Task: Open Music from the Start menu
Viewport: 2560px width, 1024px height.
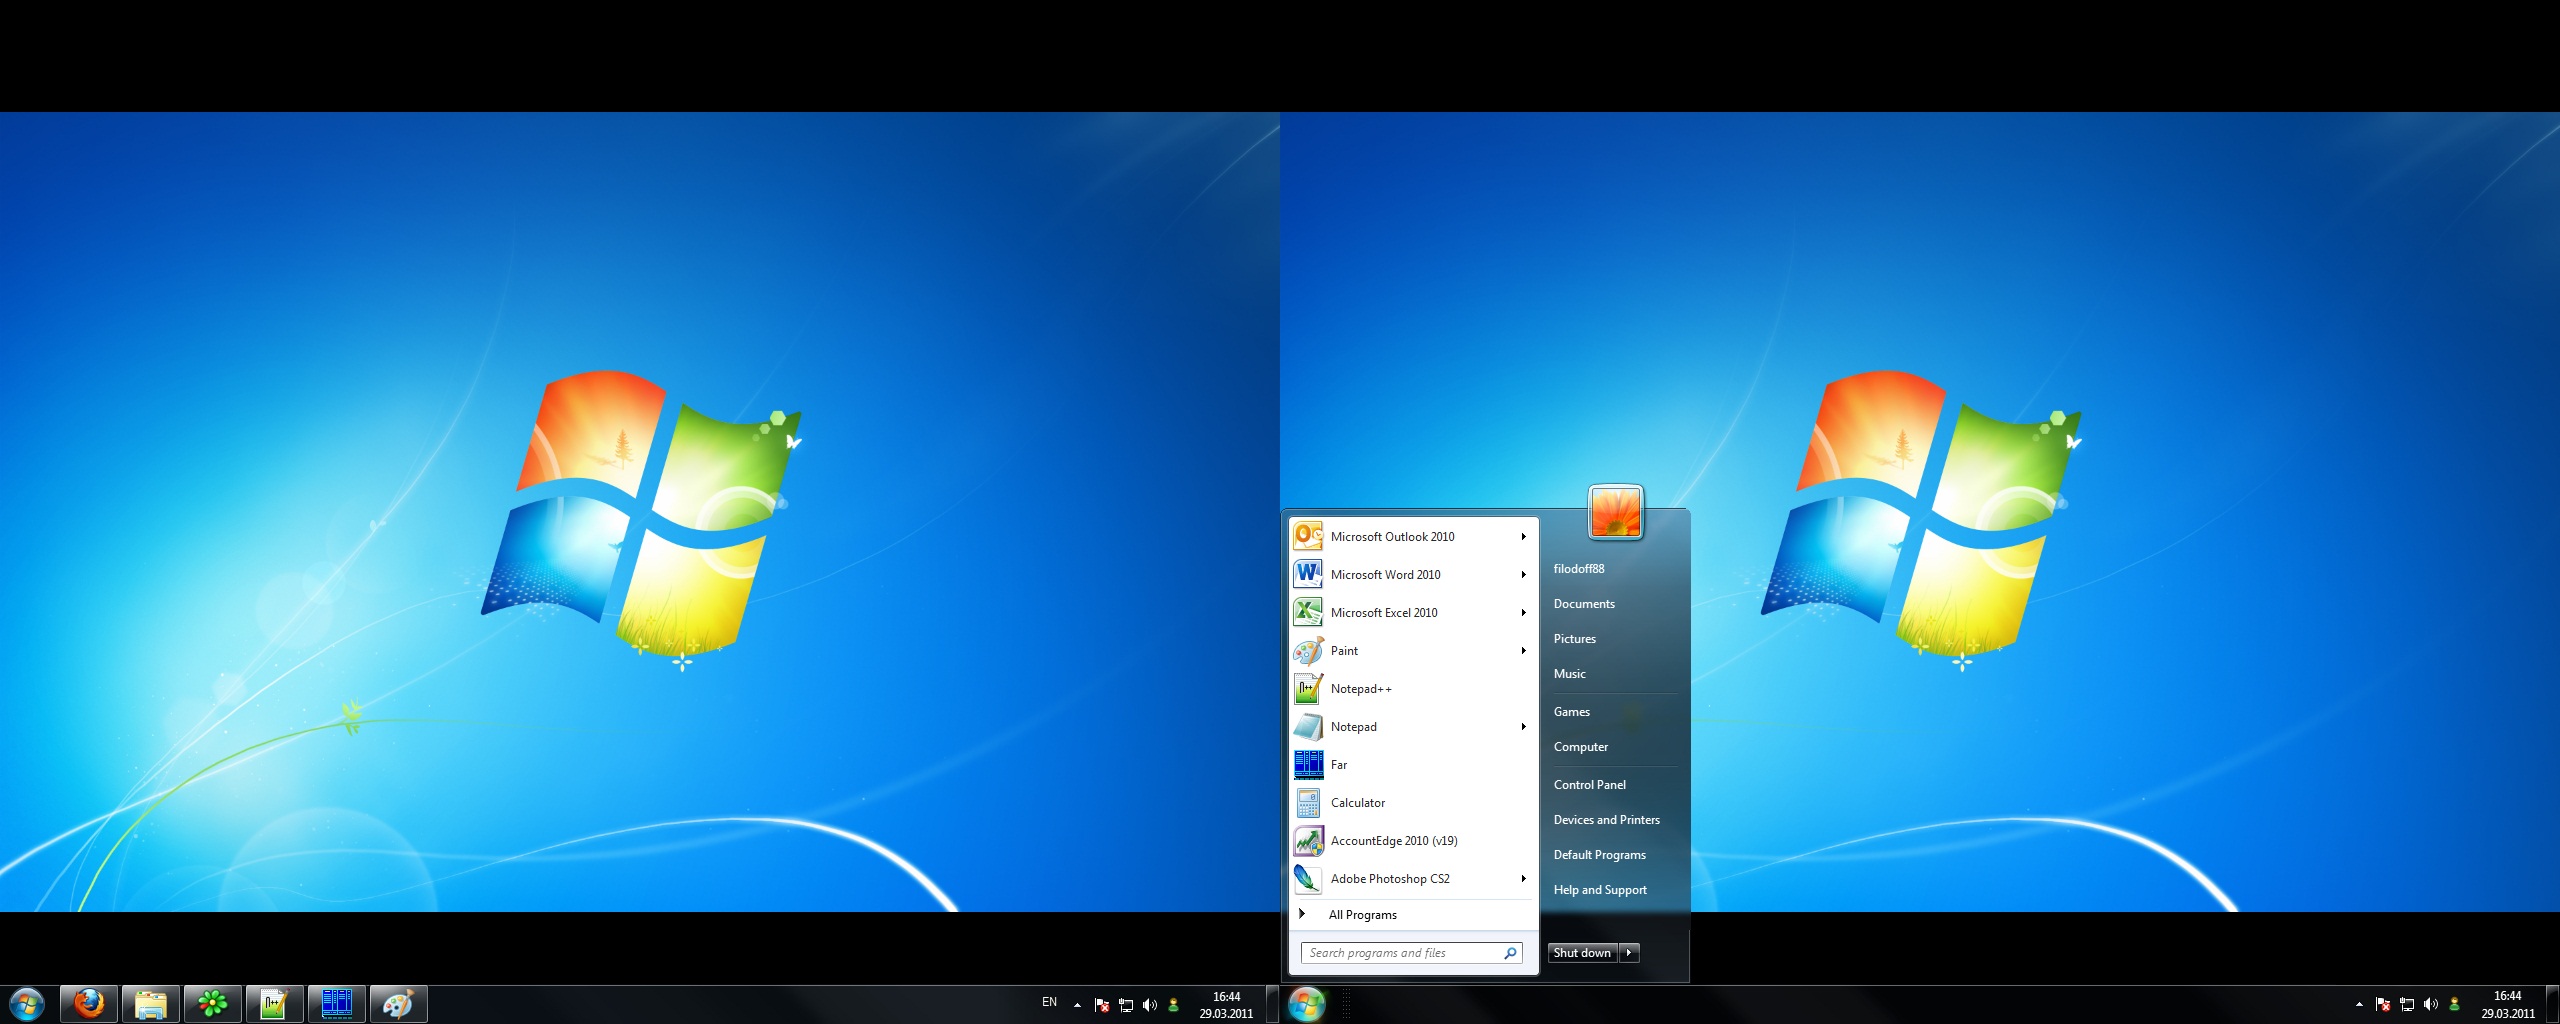Action: click(x=1569, y=674)
